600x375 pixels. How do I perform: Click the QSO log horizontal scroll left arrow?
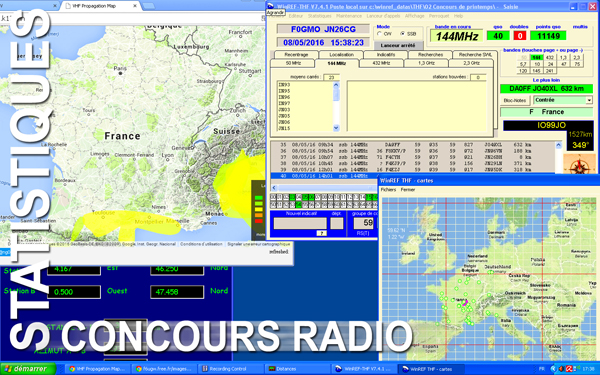coord(274,188)
